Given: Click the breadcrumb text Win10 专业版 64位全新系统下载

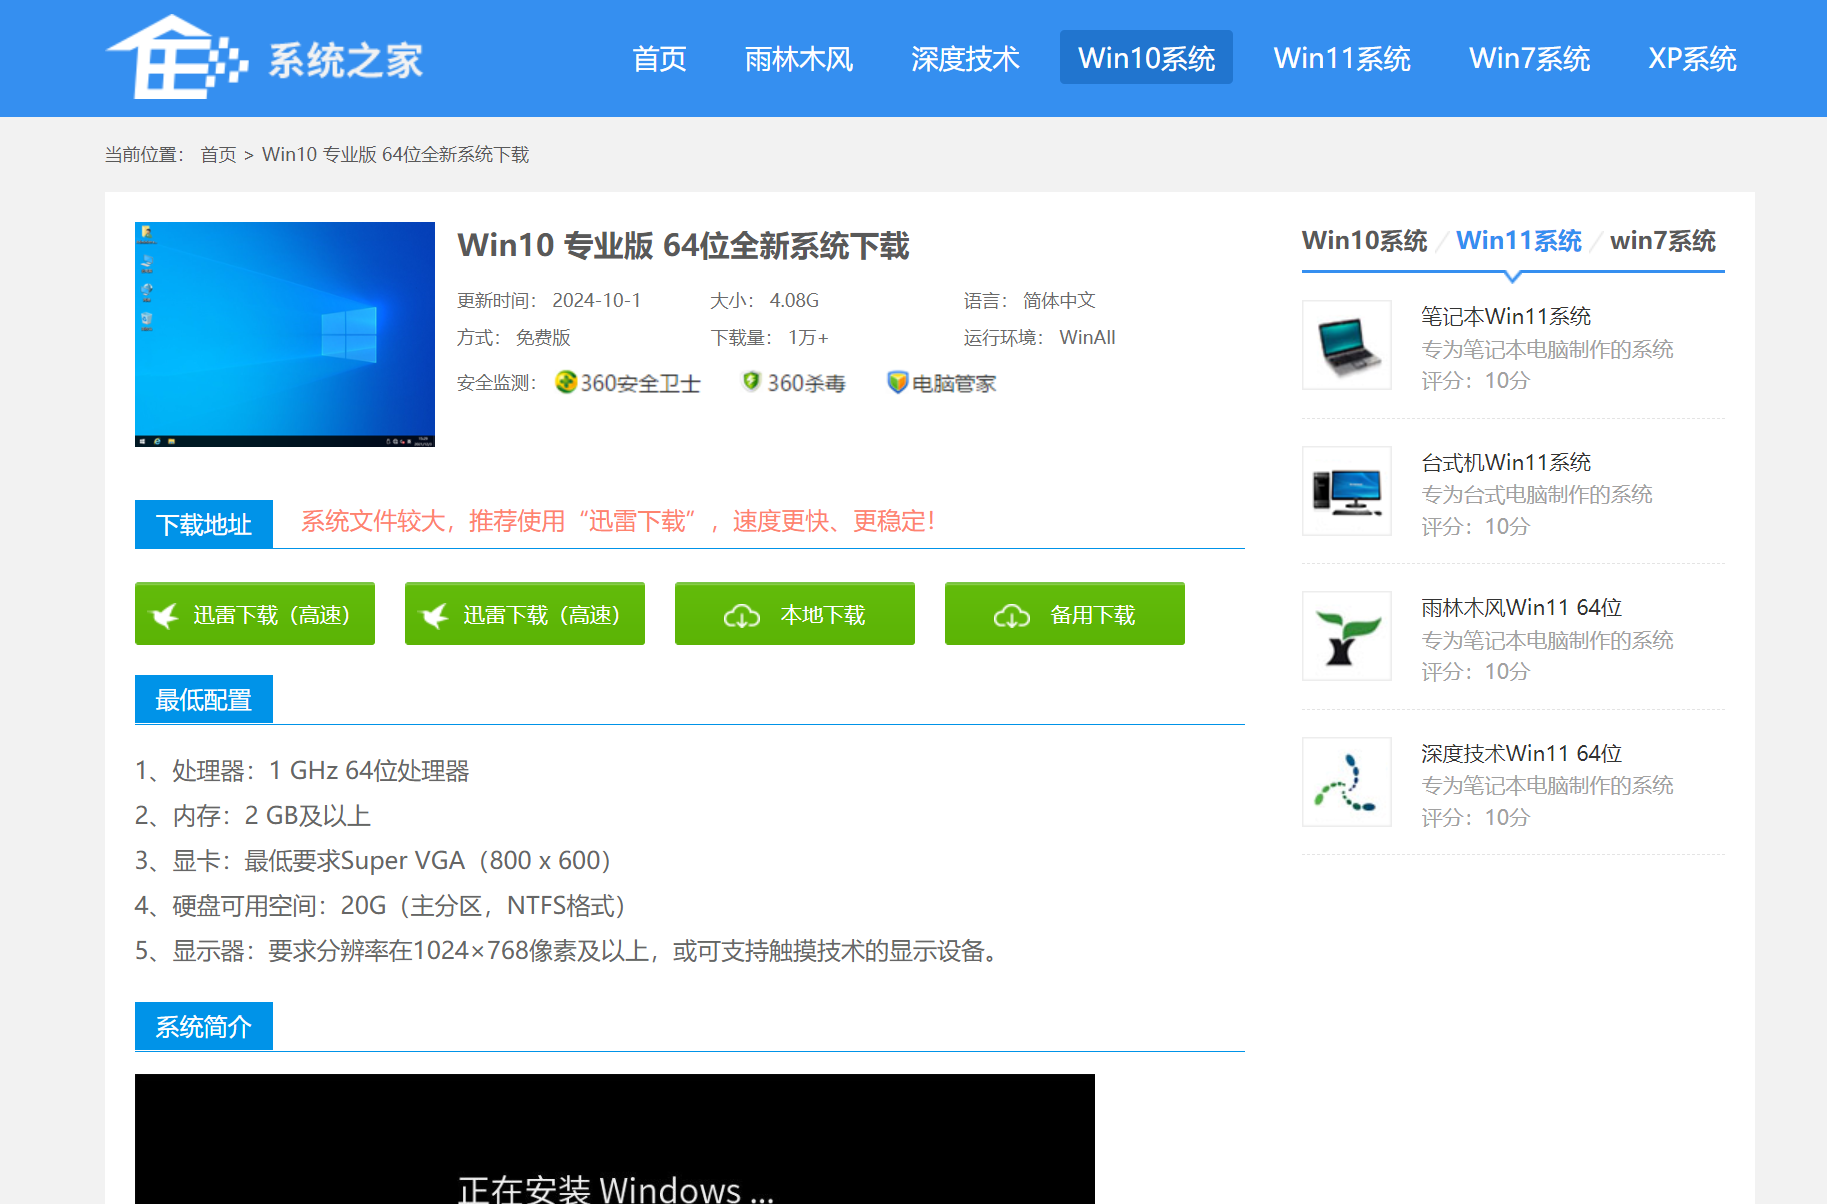Looking at the screenshot, I should click(395, 155).
